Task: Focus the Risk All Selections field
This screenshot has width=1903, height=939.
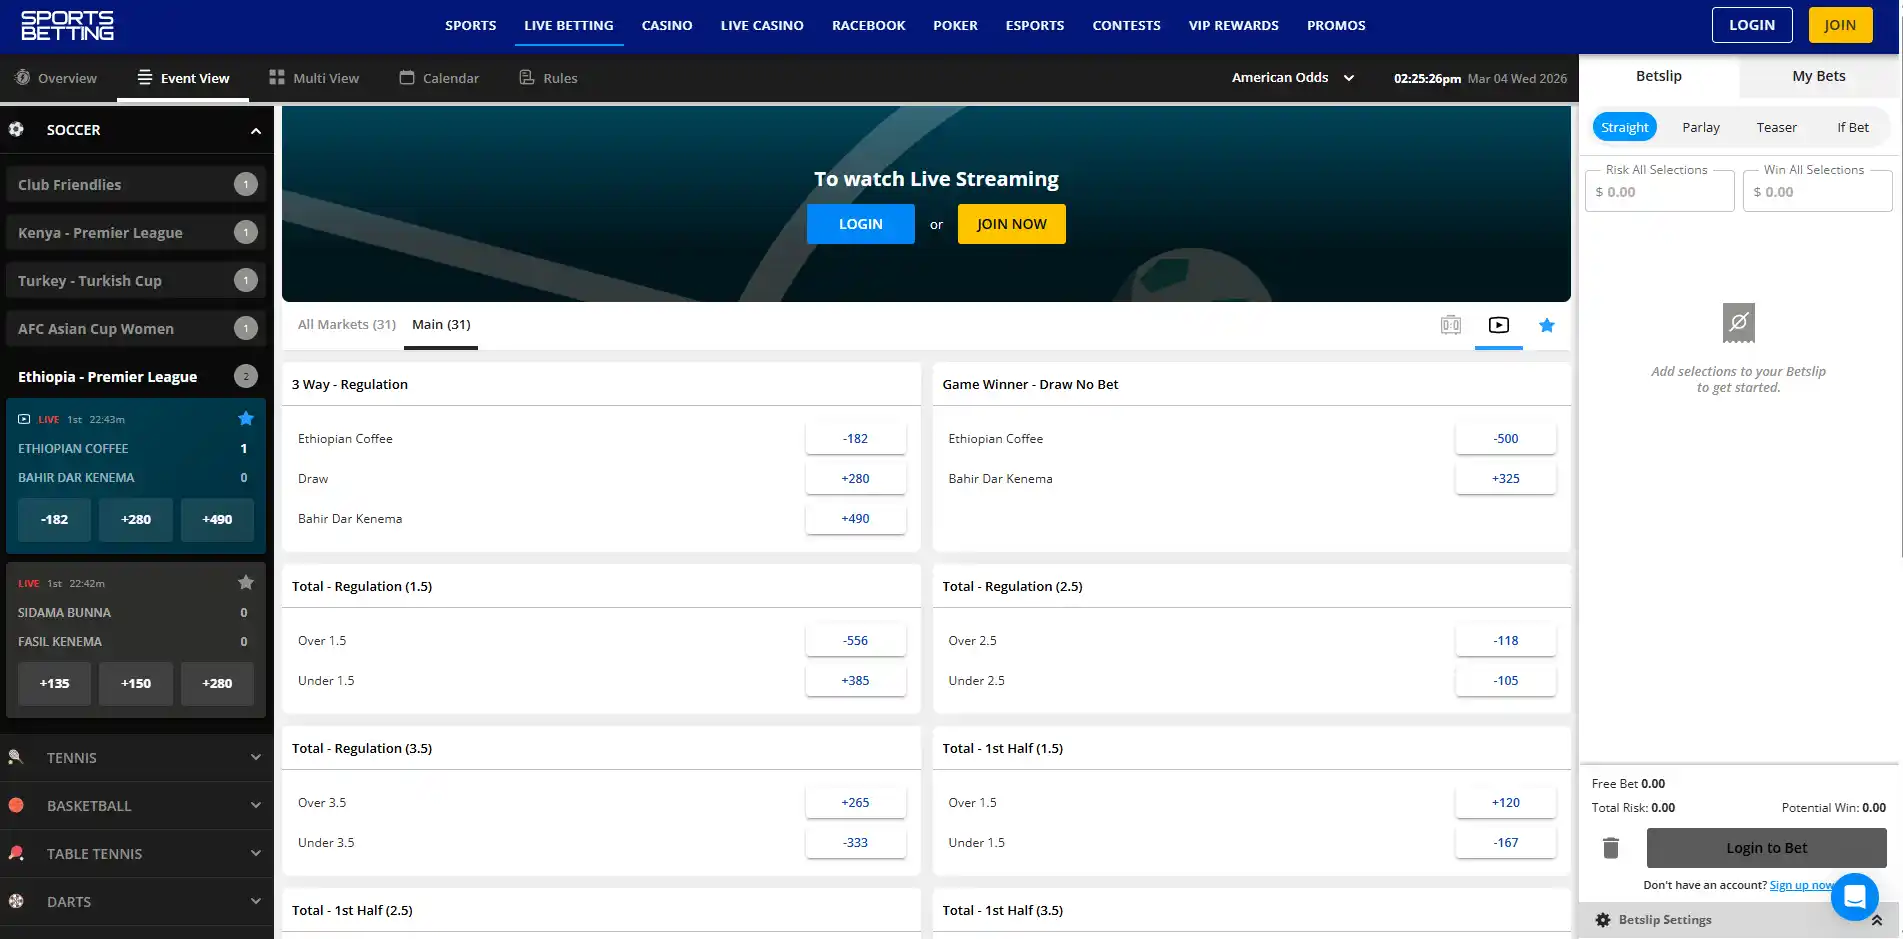Action: pos(1659,191)
